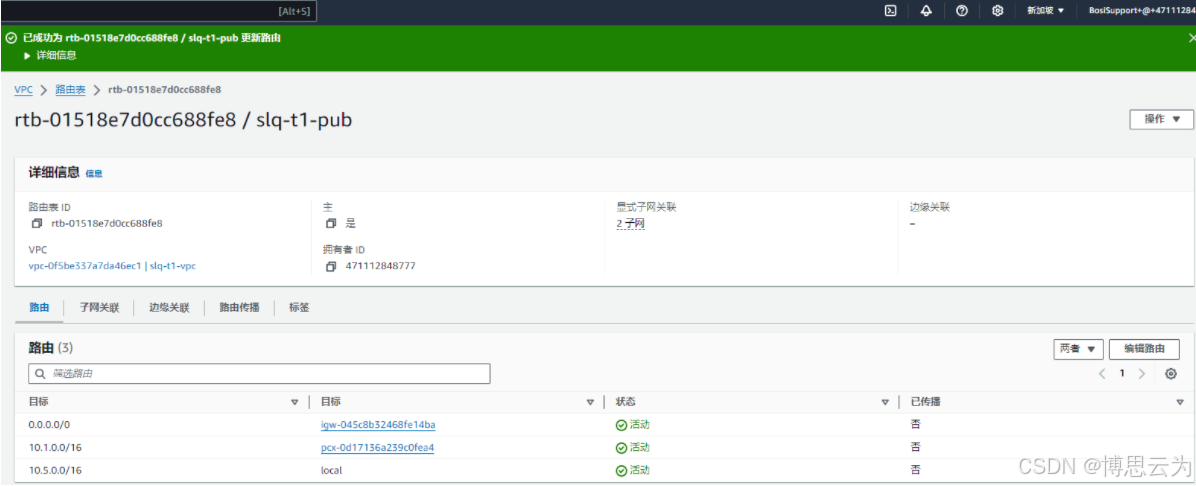Viewport: 1196px width, 486px height.
Task: Click owner ID value 471112848777
Action: pyautogui.click(x=380, y=266)
